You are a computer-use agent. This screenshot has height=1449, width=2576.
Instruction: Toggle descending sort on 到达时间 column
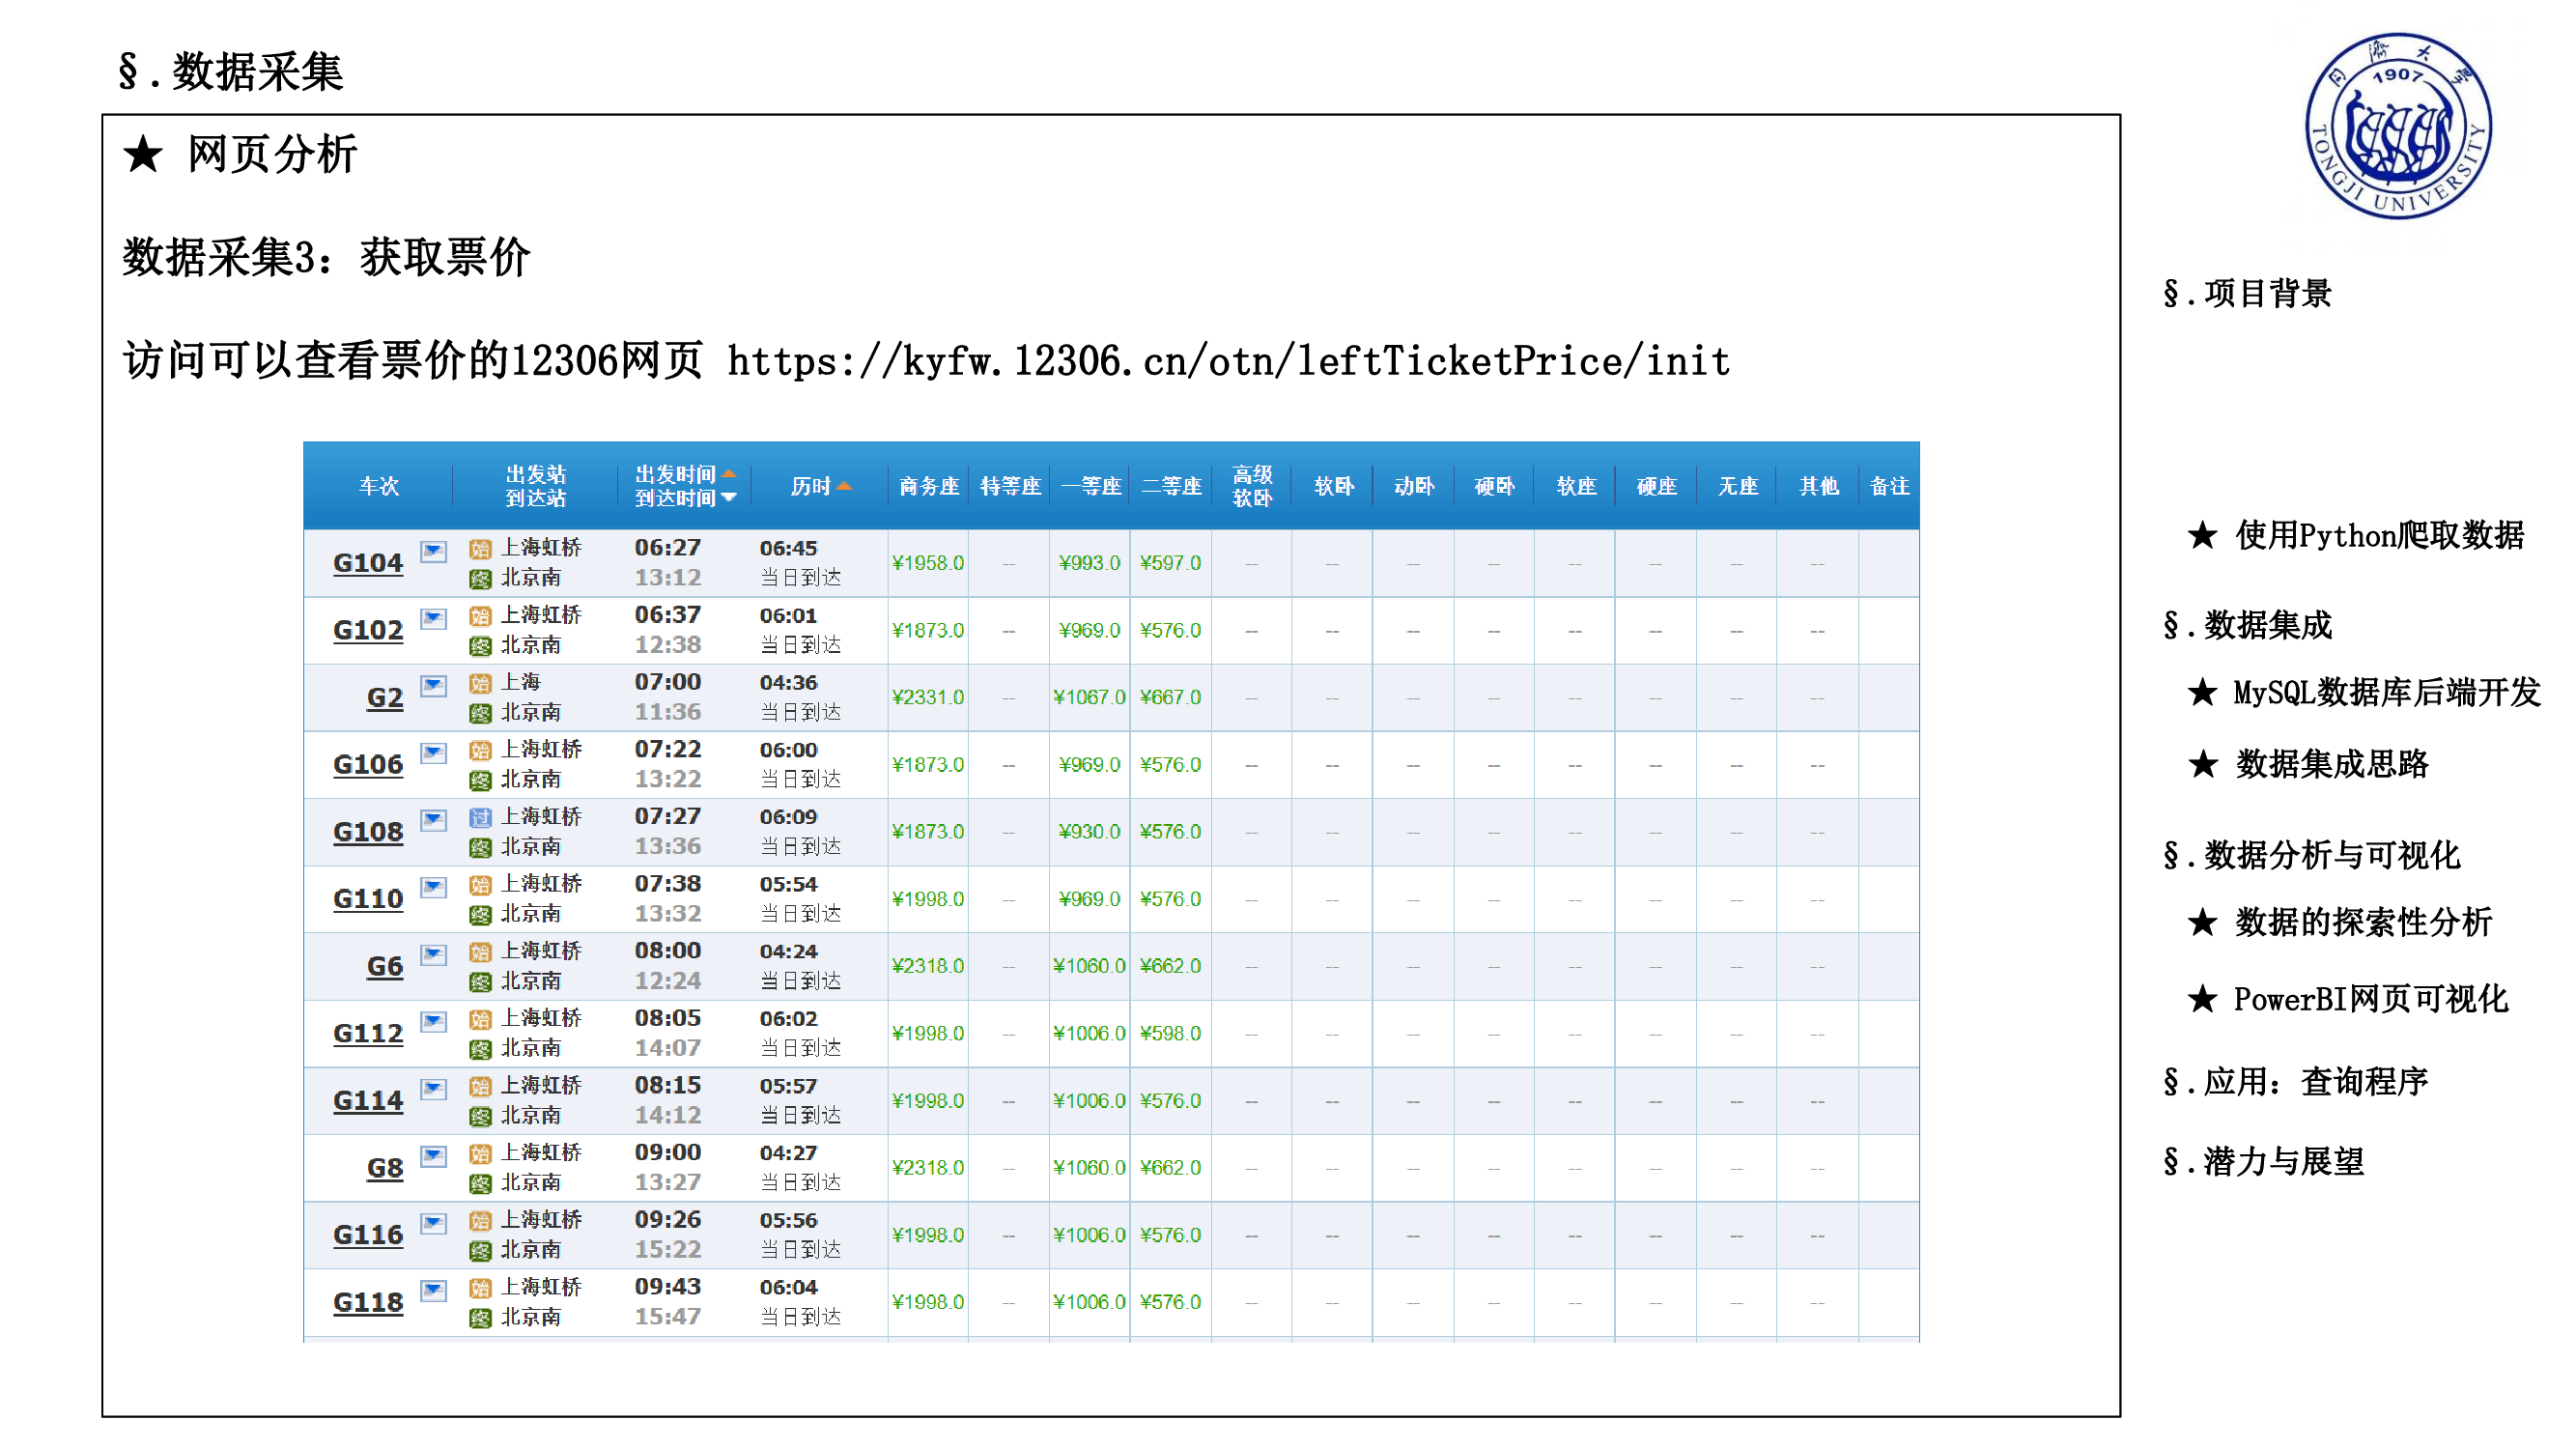(729, 500)
